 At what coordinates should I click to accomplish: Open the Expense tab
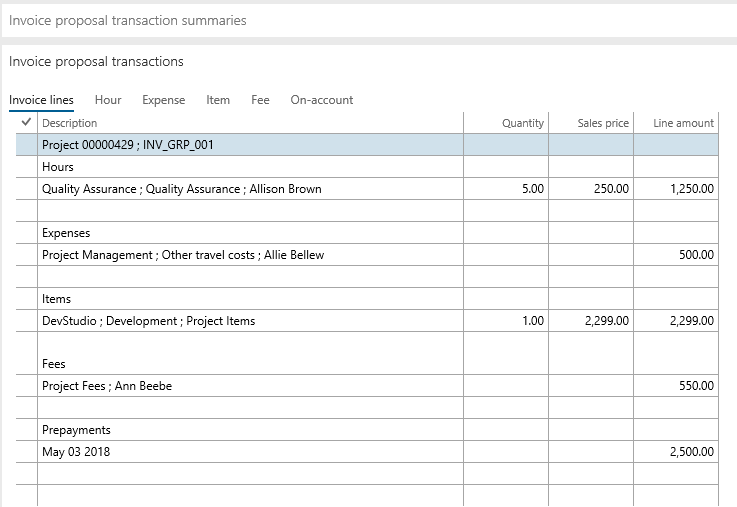(x=164, y=100)
